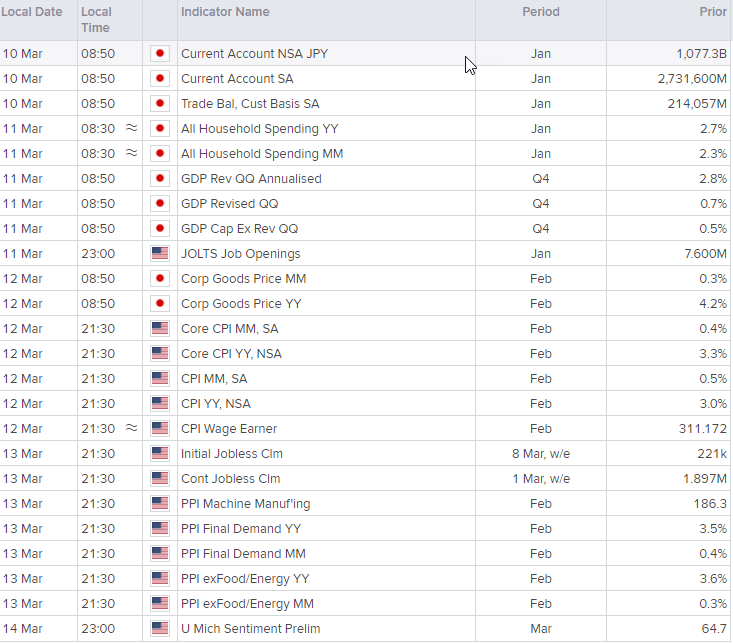
Task: Sort by the Local Time column header
Action: point(96,20)
